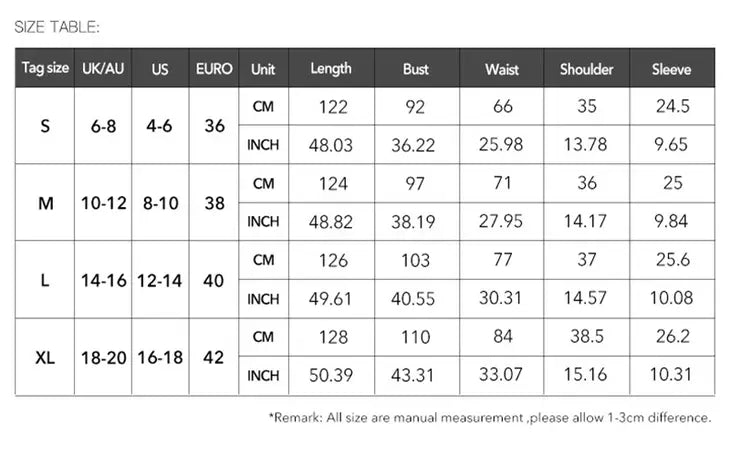Click the 24.5 cm sleeve value
This screenshot has width=730, height=456.
671,107
